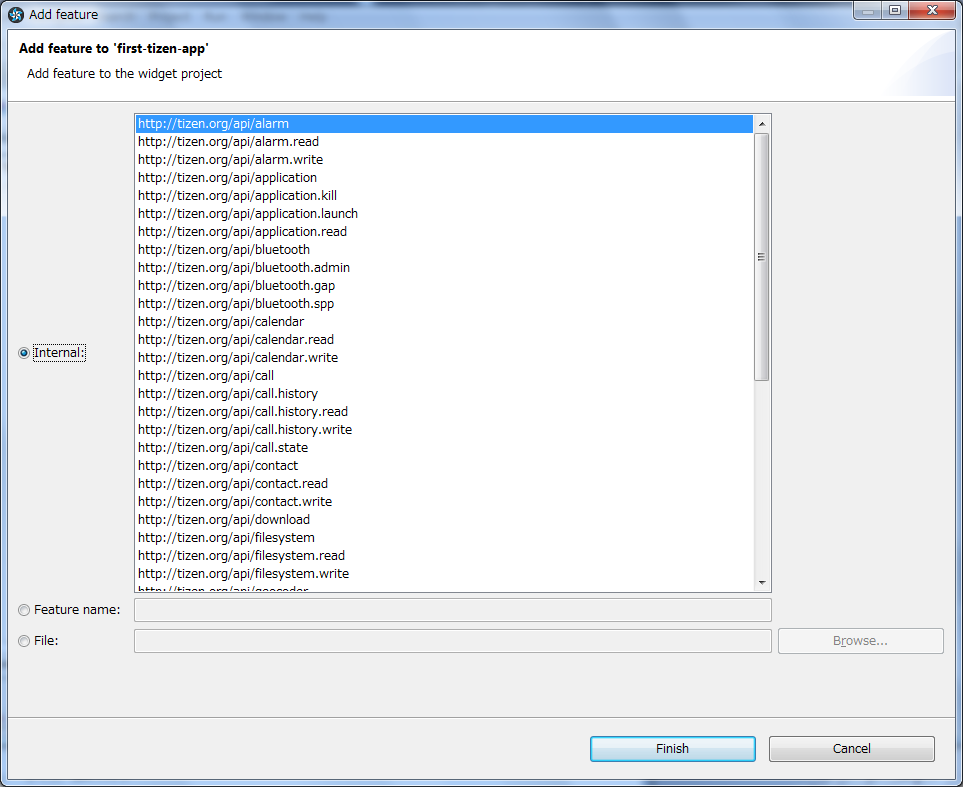Select http://tizen.org/api/calendar entry
This screenshot has height=787, width=963.
445,322
